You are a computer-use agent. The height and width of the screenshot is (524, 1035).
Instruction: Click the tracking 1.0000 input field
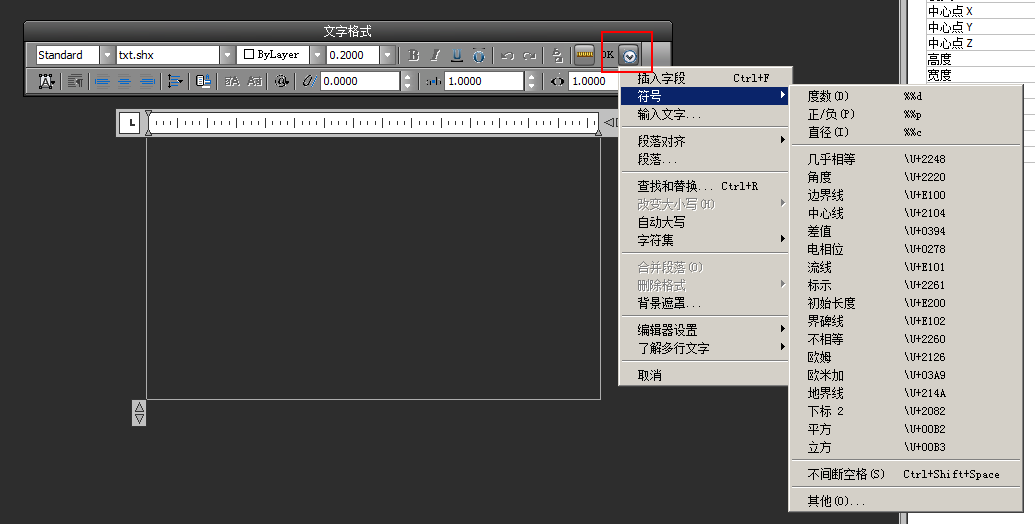[484, 81]
